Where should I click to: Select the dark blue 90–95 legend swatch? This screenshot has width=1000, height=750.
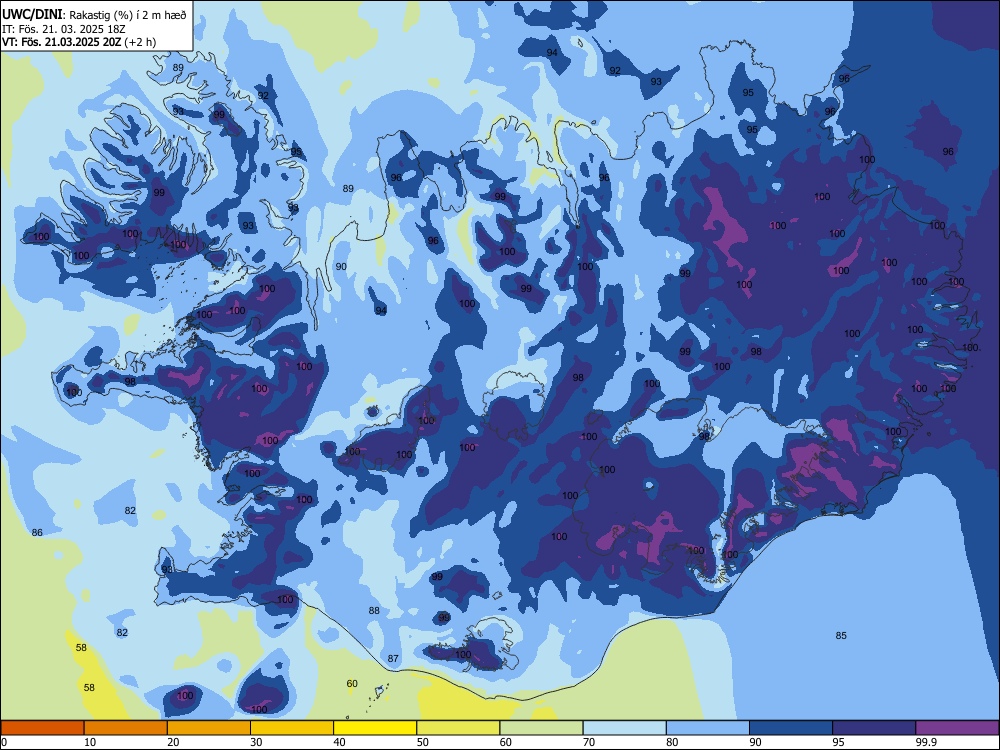[x=791, y=728]
